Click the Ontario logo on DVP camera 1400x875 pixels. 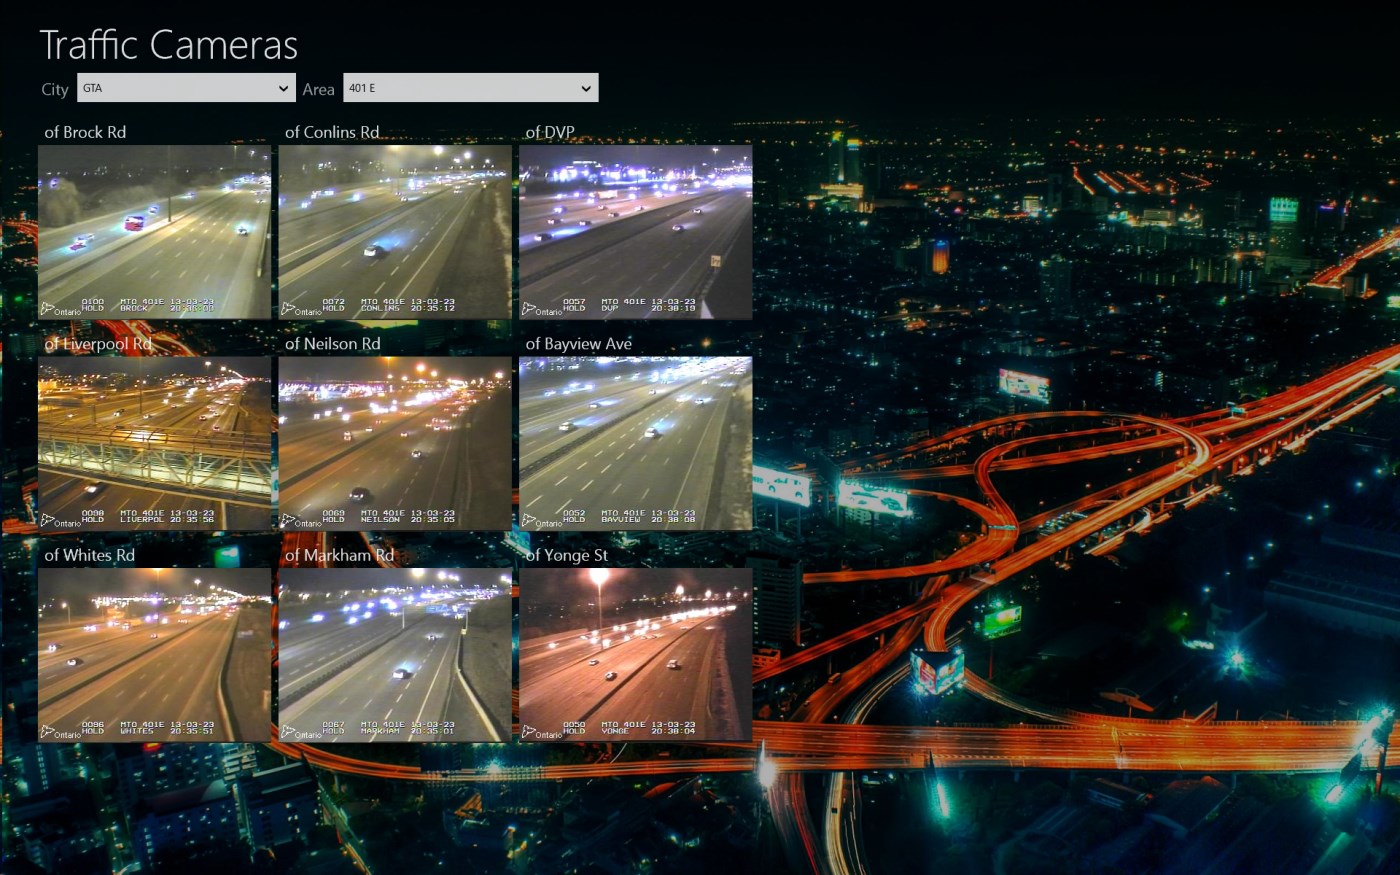pyautogui.click(x=542, y=310)
